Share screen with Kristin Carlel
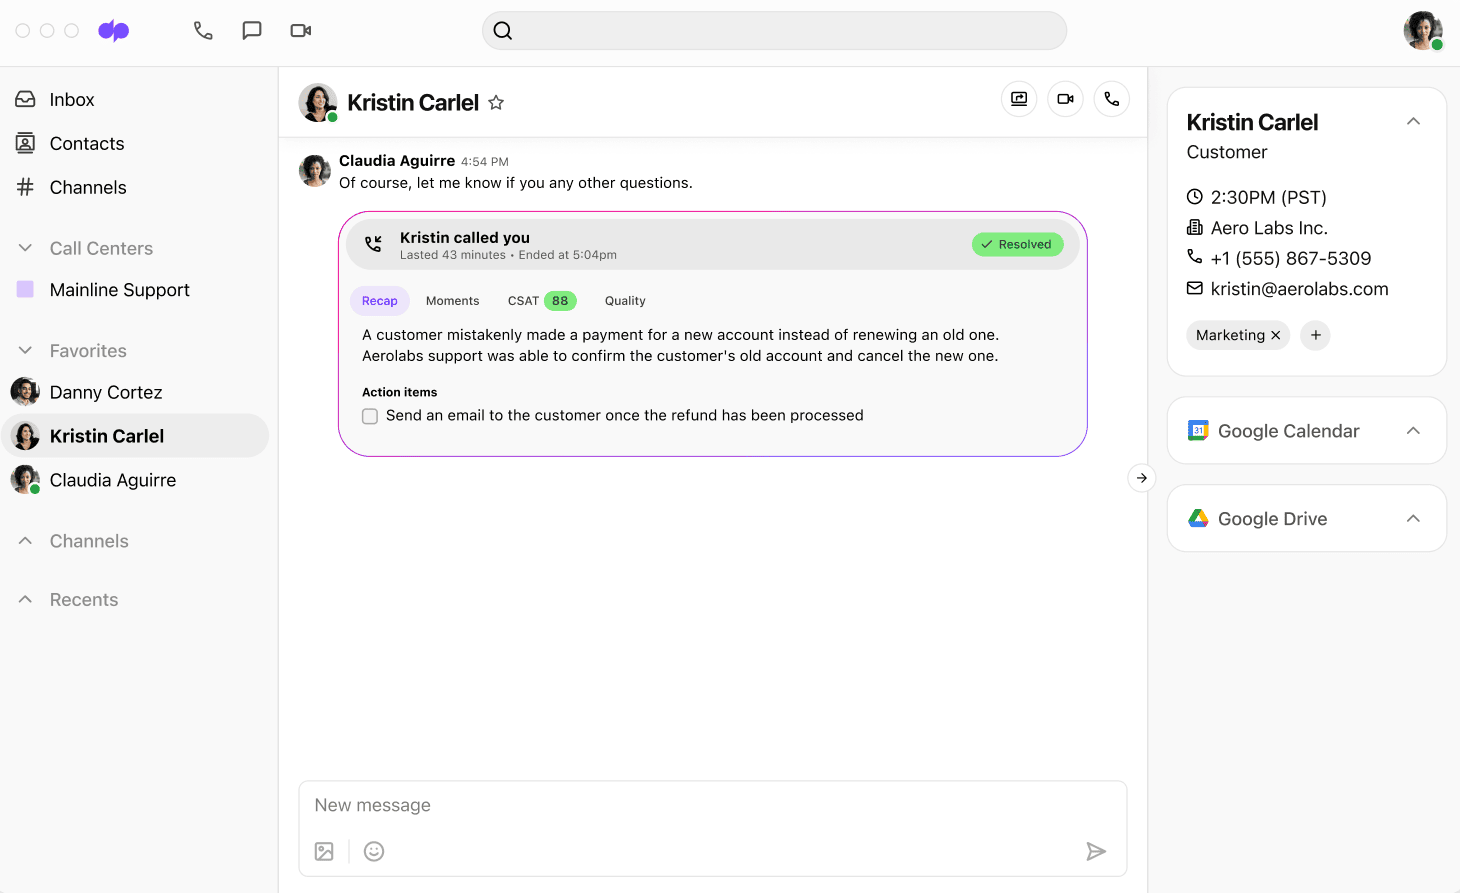 pos(1019,99)
